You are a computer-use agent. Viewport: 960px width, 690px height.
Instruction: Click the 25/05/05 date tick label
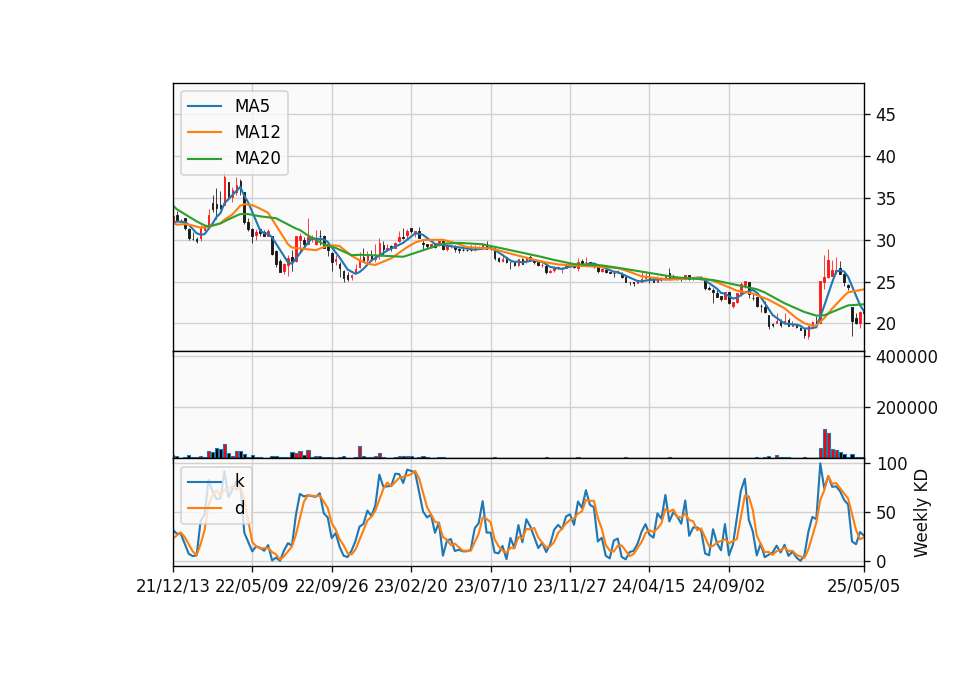(864, 586)
